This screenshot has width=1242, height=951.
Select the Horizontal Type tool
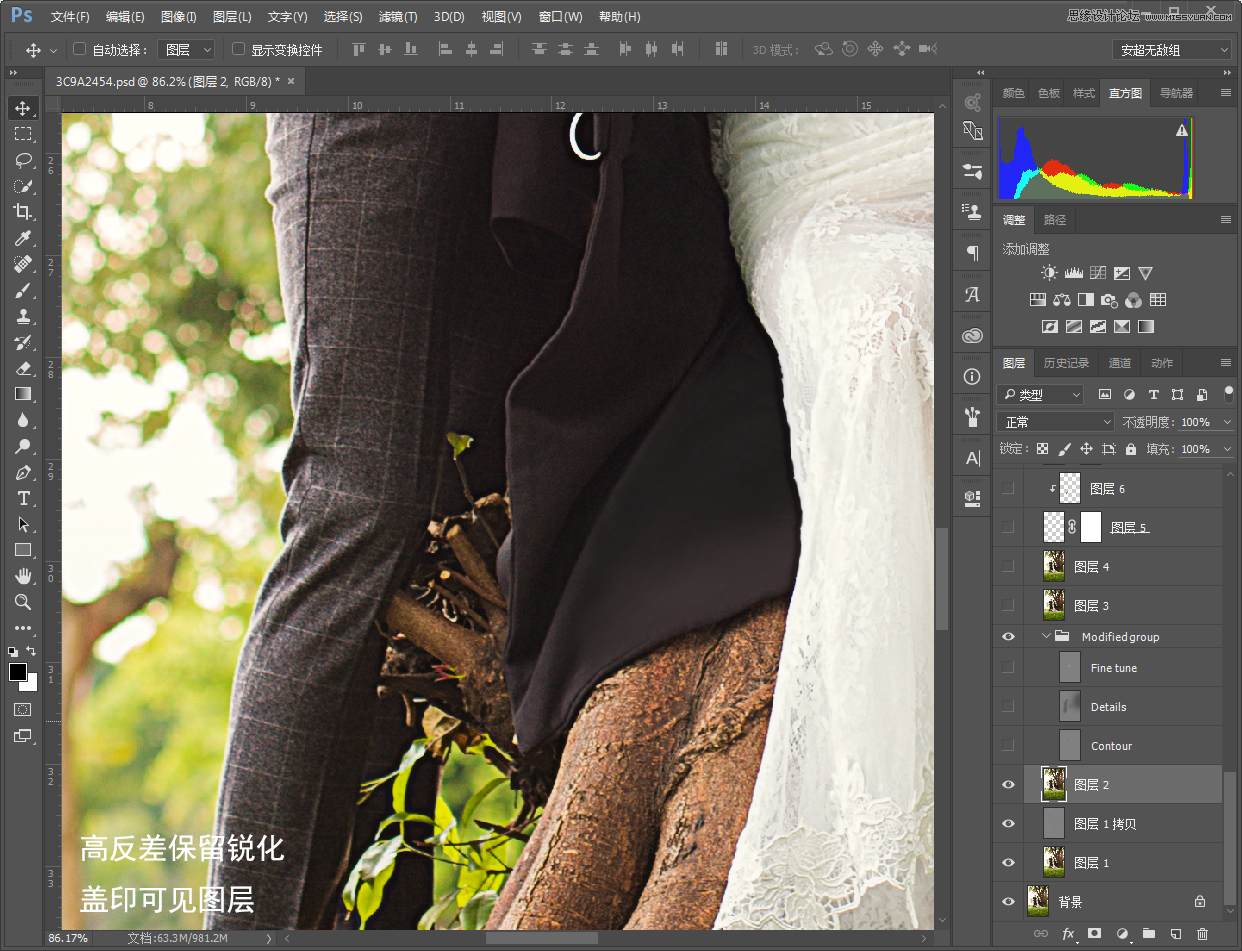click(22, 498)
